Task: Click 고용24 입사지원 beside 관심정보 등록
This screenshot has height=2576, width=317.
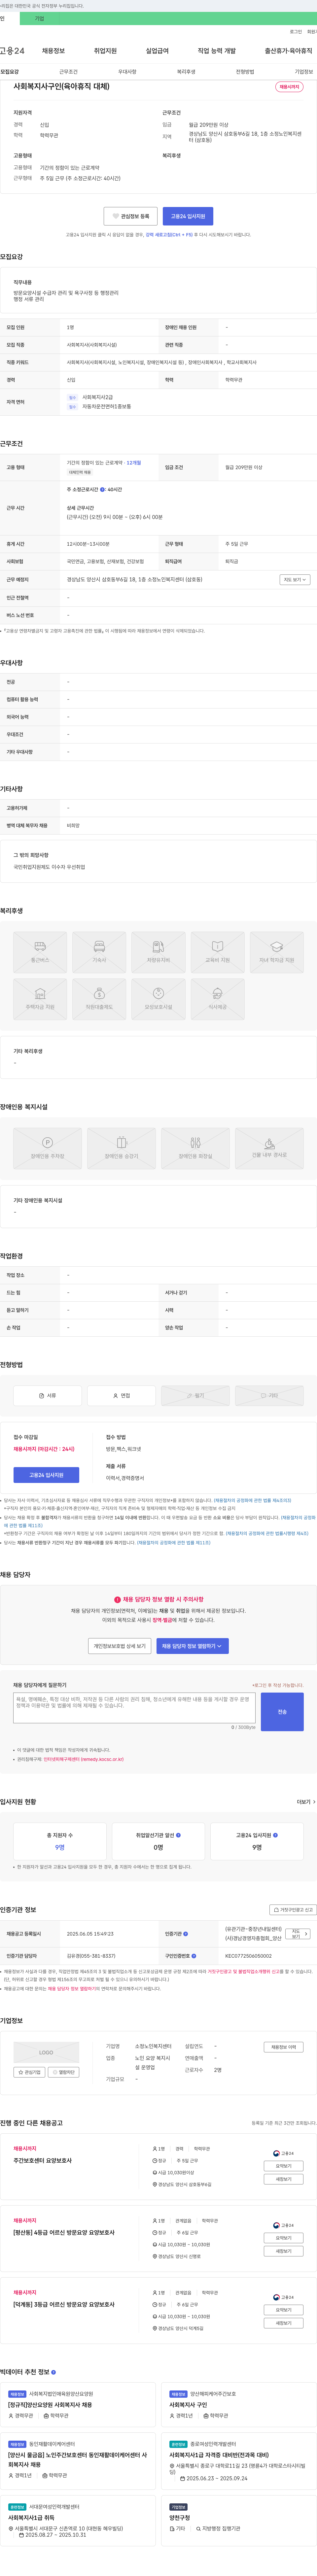Action: pyautogui.click(x=188, y=216)
